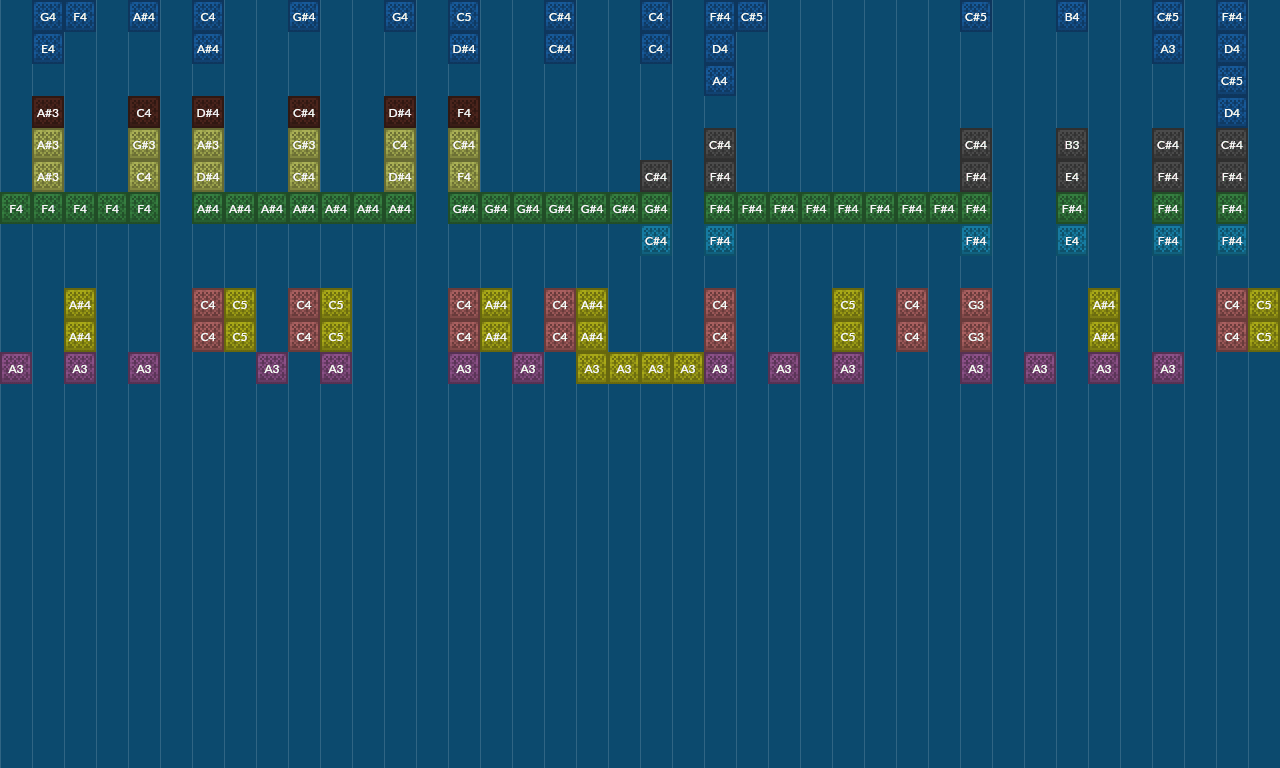Click the blue A4 note block
This screenshot has width=1280, height=768.
[x=720, y=80]
